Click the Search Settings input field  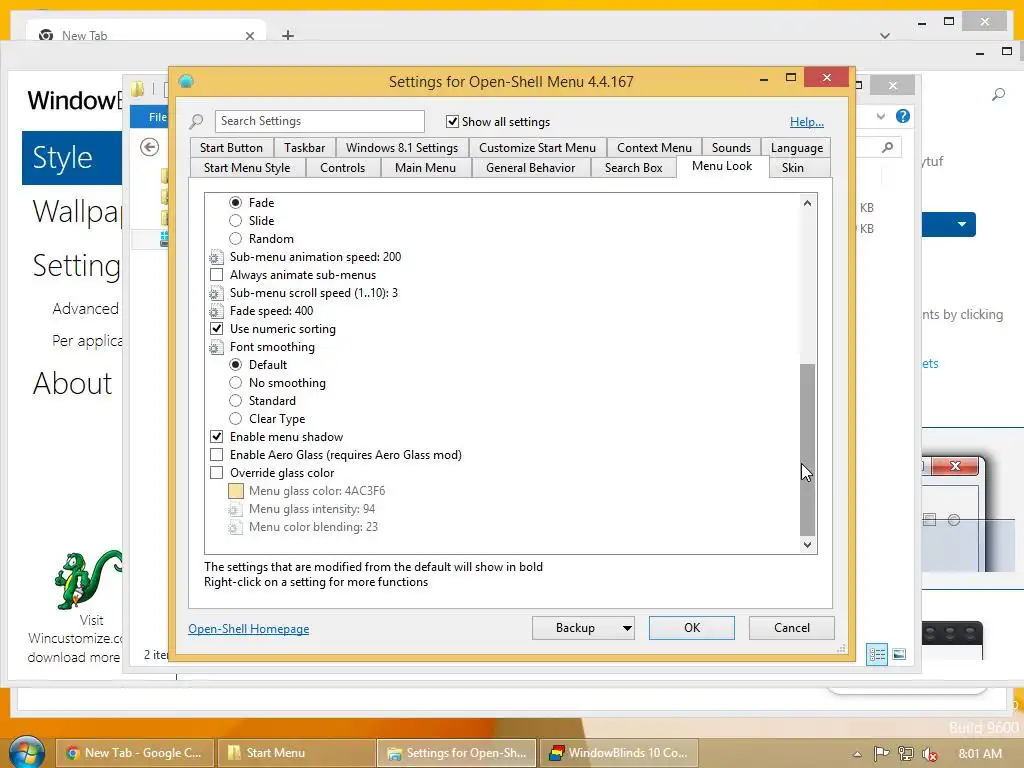point(319,121)
